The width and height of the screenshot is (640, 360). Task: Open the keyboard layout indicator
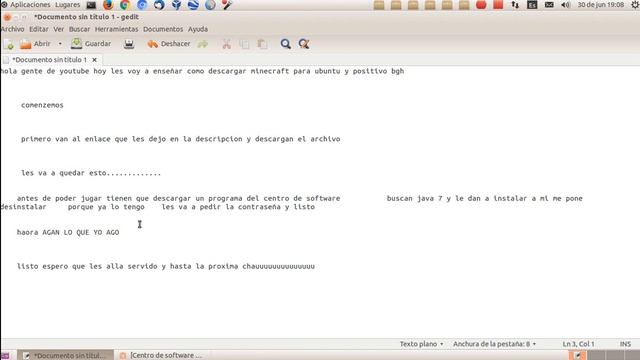532,5
